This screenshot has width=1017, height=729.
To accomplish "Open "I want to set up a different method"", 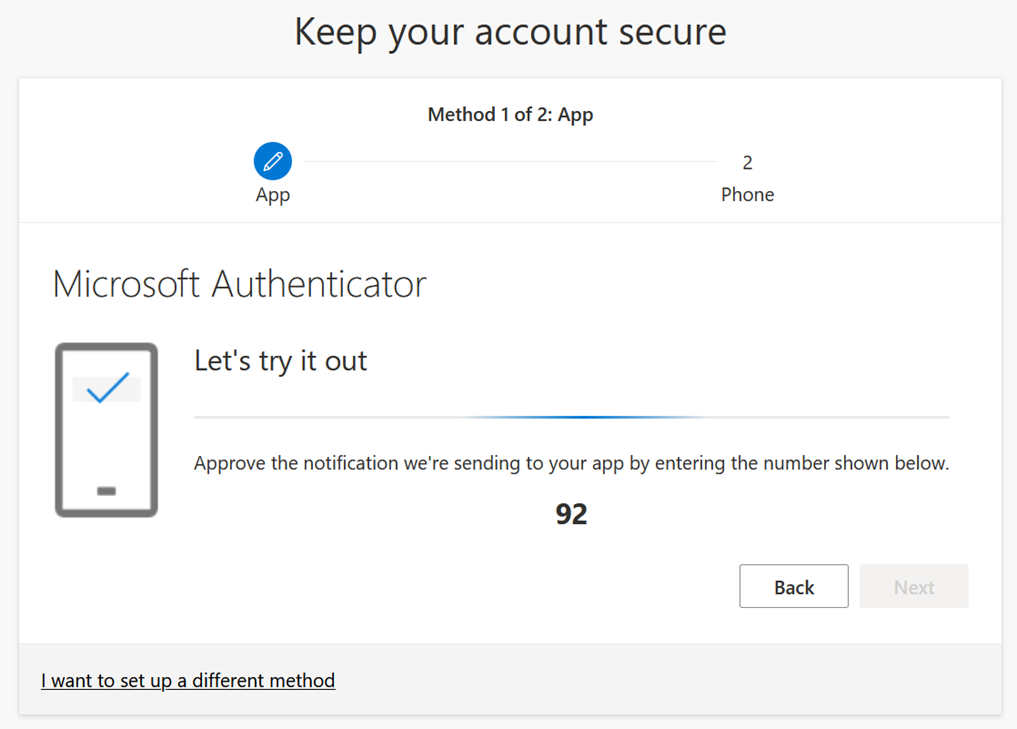I will point(188,680).
